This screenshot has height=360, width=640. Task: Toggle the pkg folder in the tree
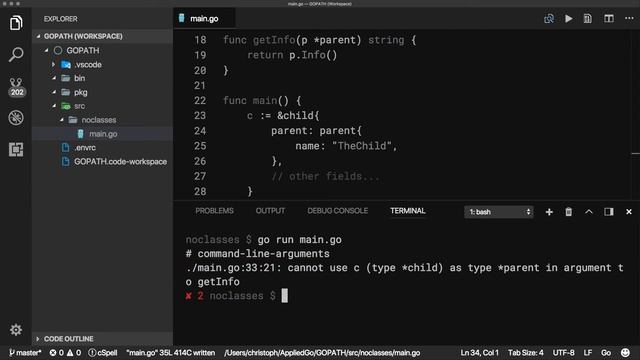coord(102,92)
